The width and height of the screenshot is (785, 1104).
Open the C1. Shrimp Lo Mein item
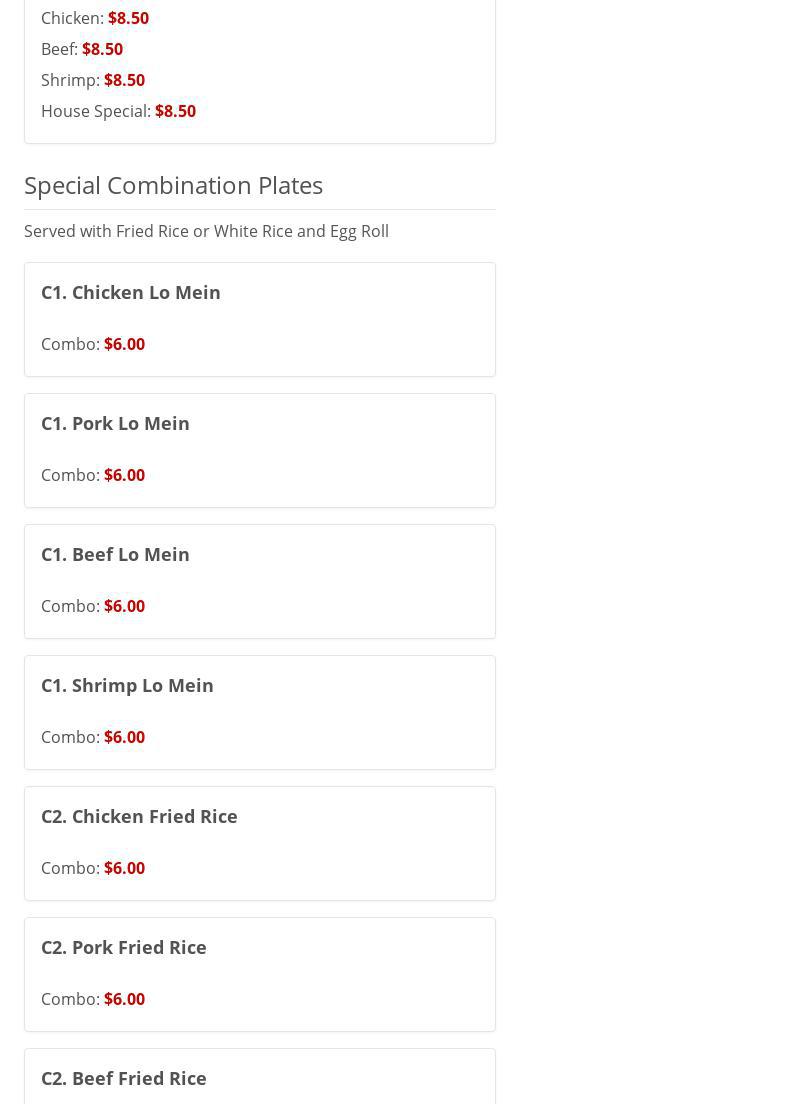coord(127,685)
